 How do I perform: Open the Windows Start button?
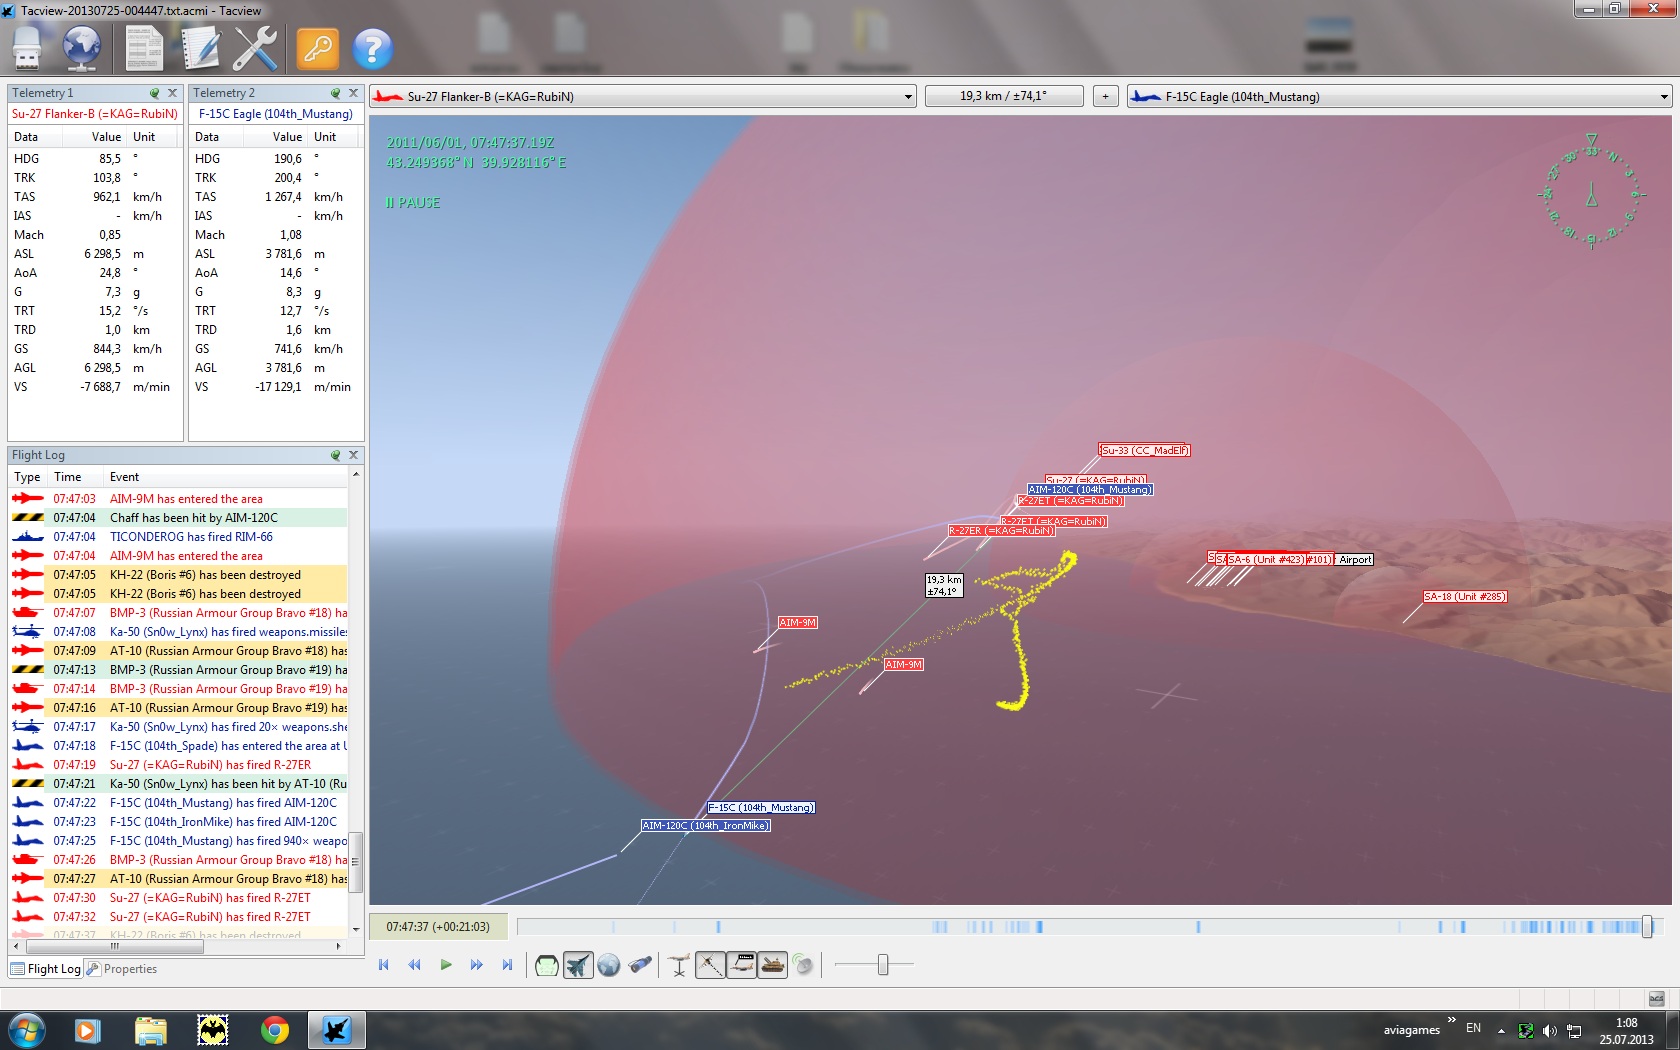point(25,1029)
